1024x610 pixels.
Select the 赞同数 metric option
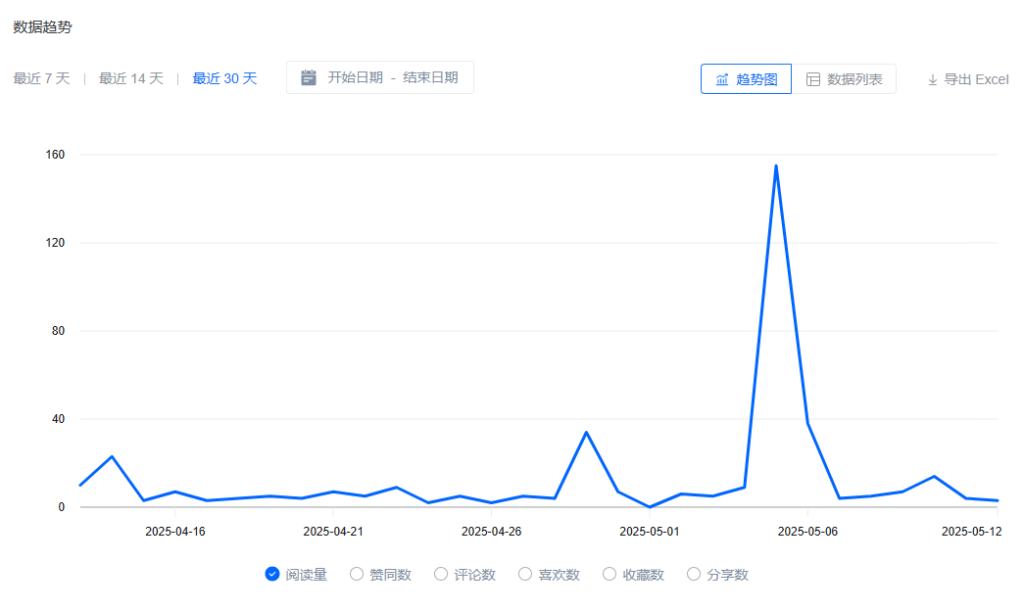pyautogui.click(x=356, y=574)
